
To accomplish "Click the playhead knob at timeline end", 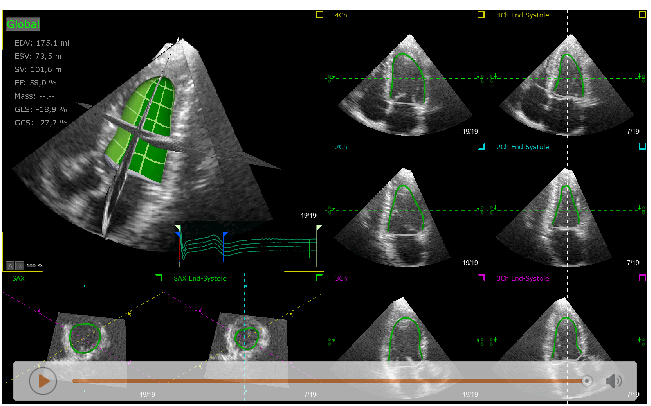I will coord(587,381).
